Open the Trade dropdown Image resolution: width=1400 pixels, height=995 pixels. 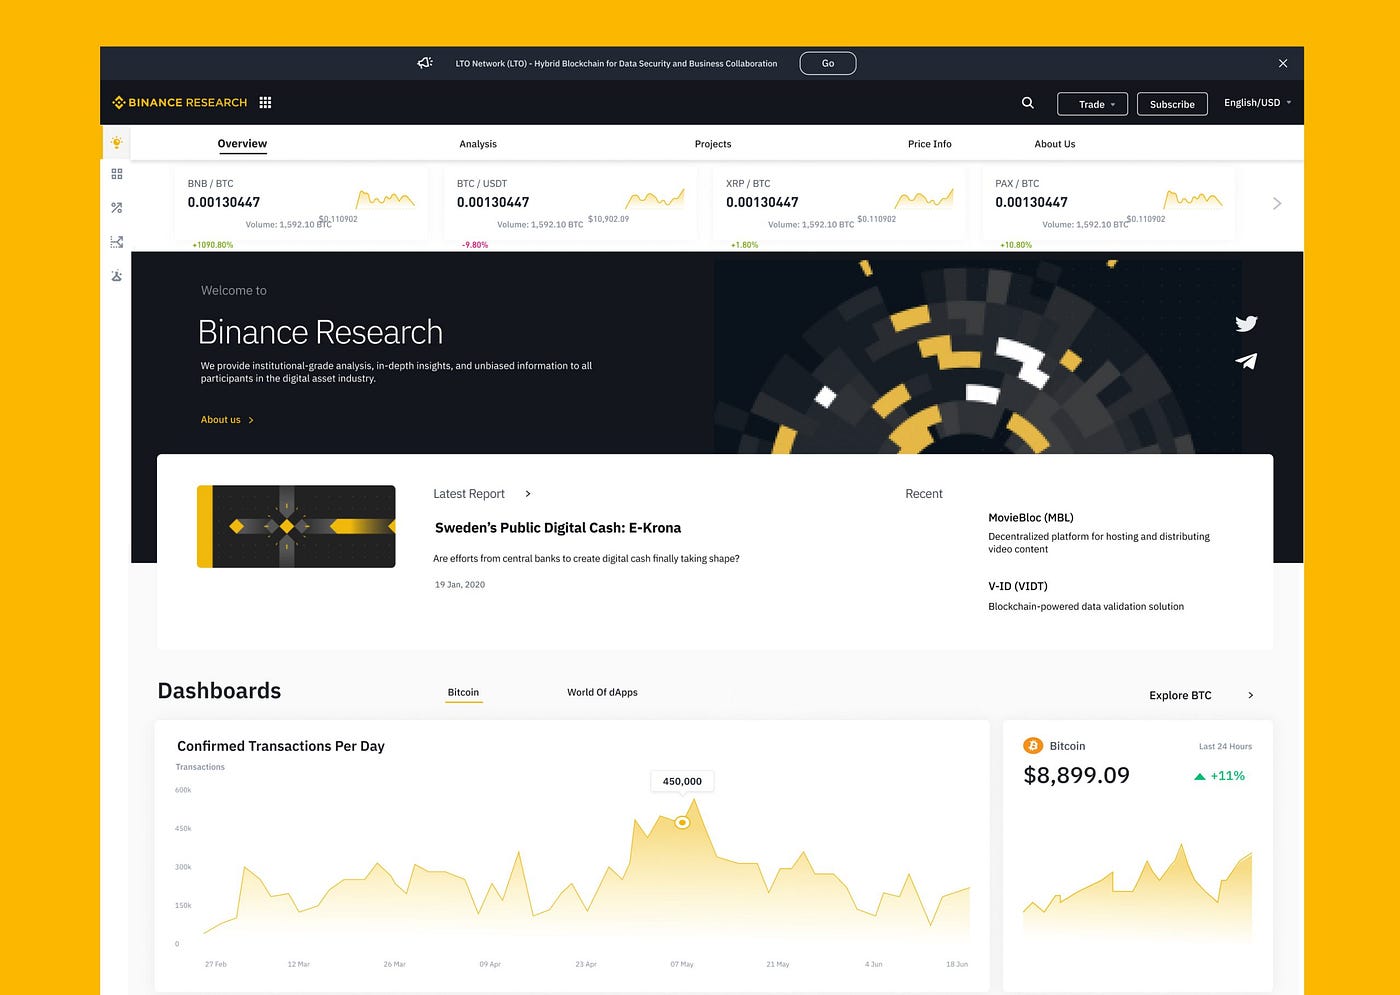(x=1092, y=104)
